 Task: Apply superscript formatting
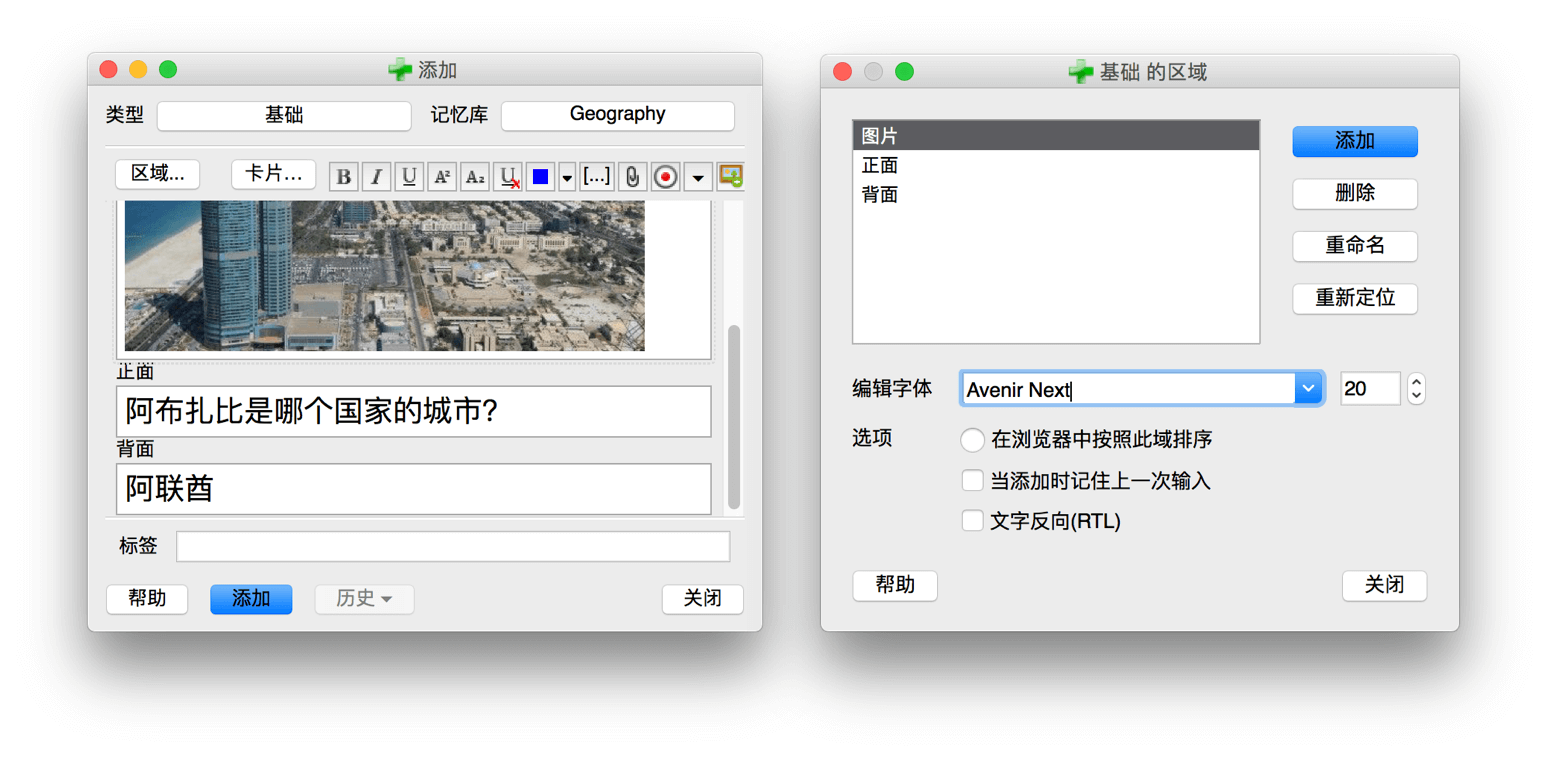[442, 177]
